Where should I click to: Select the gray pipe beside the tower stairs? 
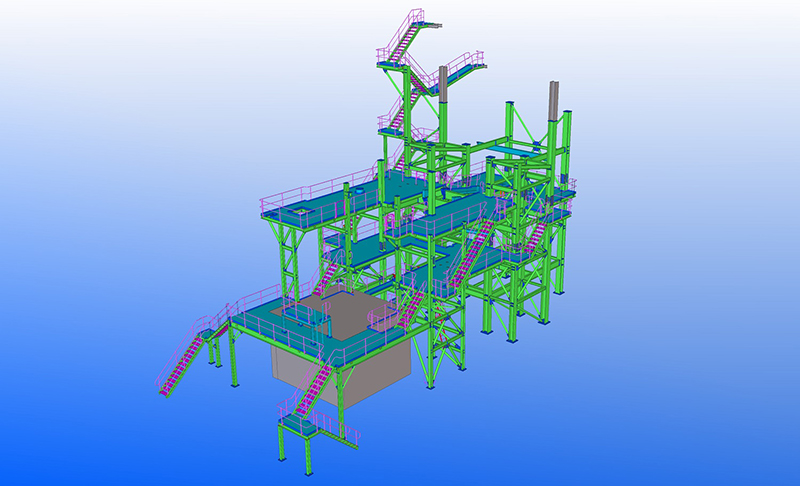[442, 92]
